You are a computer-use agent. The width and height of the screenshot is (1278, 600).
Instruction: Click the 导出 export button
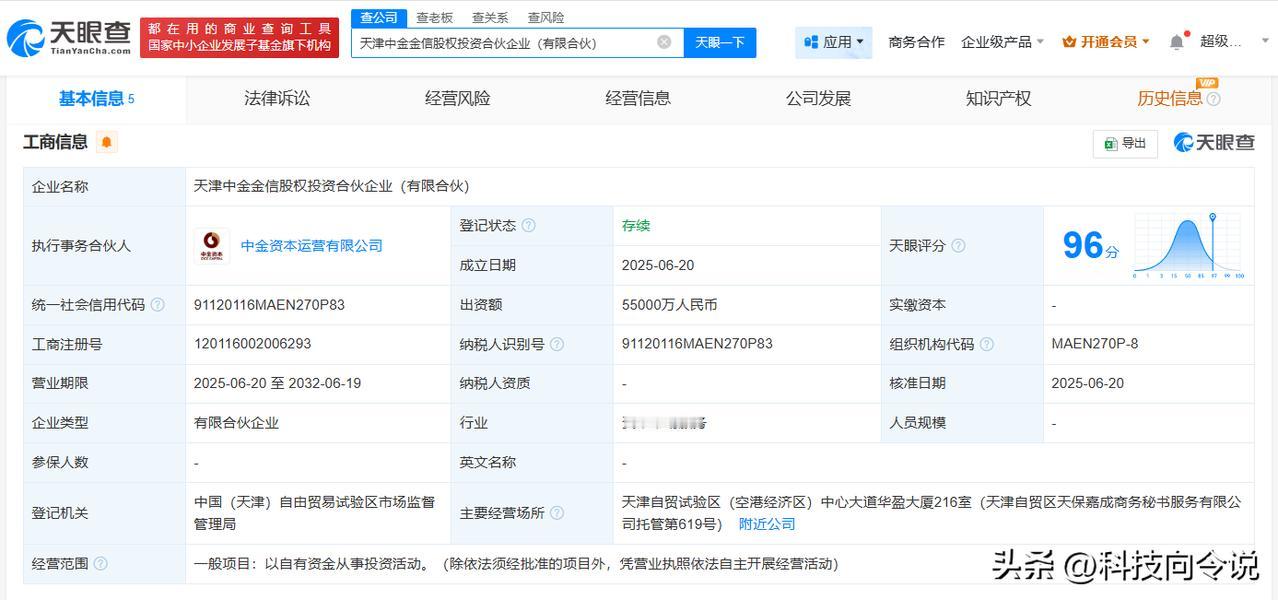1125,143
